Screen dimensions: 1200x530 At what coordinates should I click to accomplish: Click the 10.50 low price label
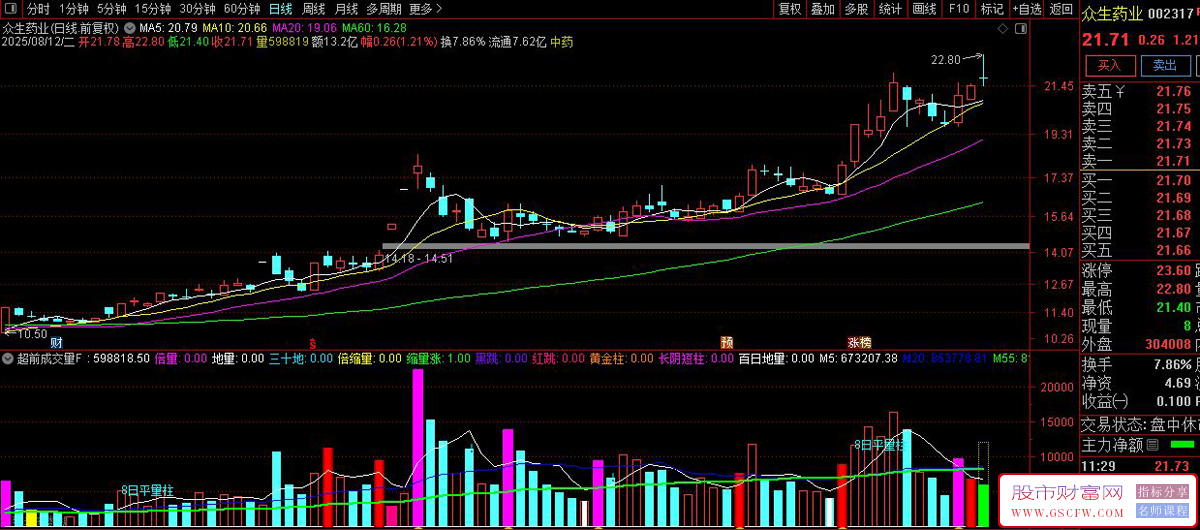coord(32,333)
